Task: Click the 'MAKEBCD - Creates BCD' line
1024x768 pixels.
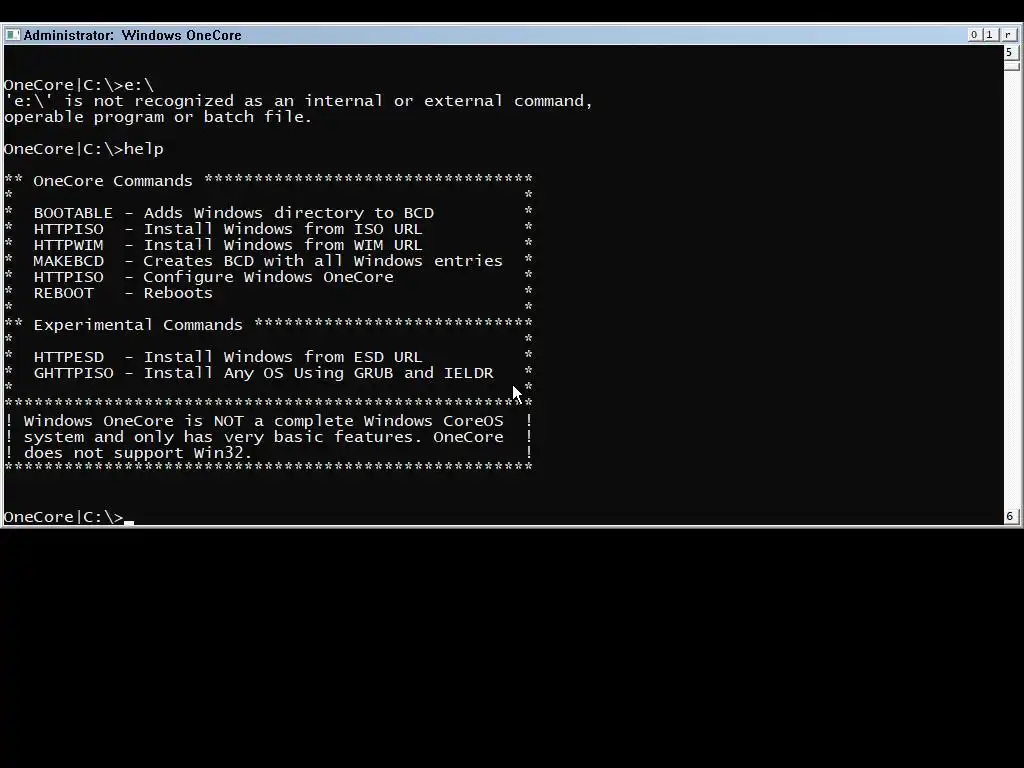Action: click(268, 261)
